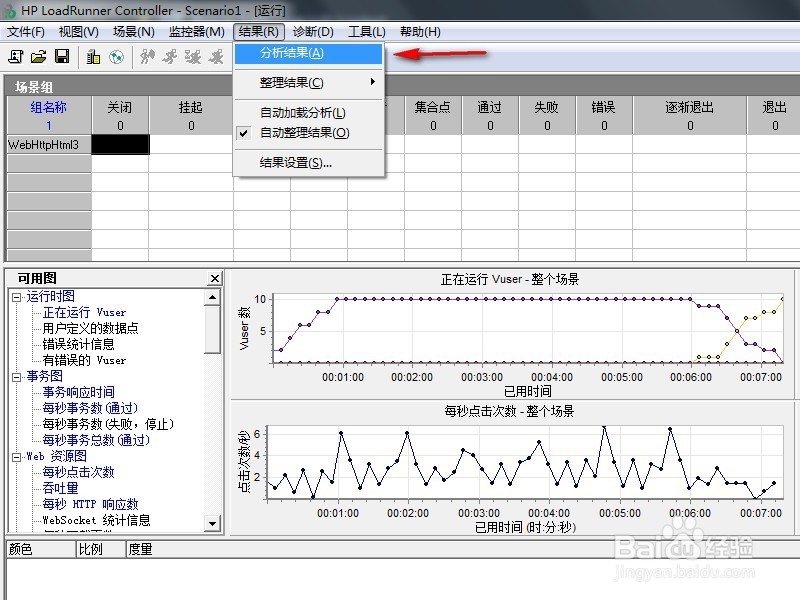800x600 pixels.
Task: Save the current scenario
Action: (63, 57)
